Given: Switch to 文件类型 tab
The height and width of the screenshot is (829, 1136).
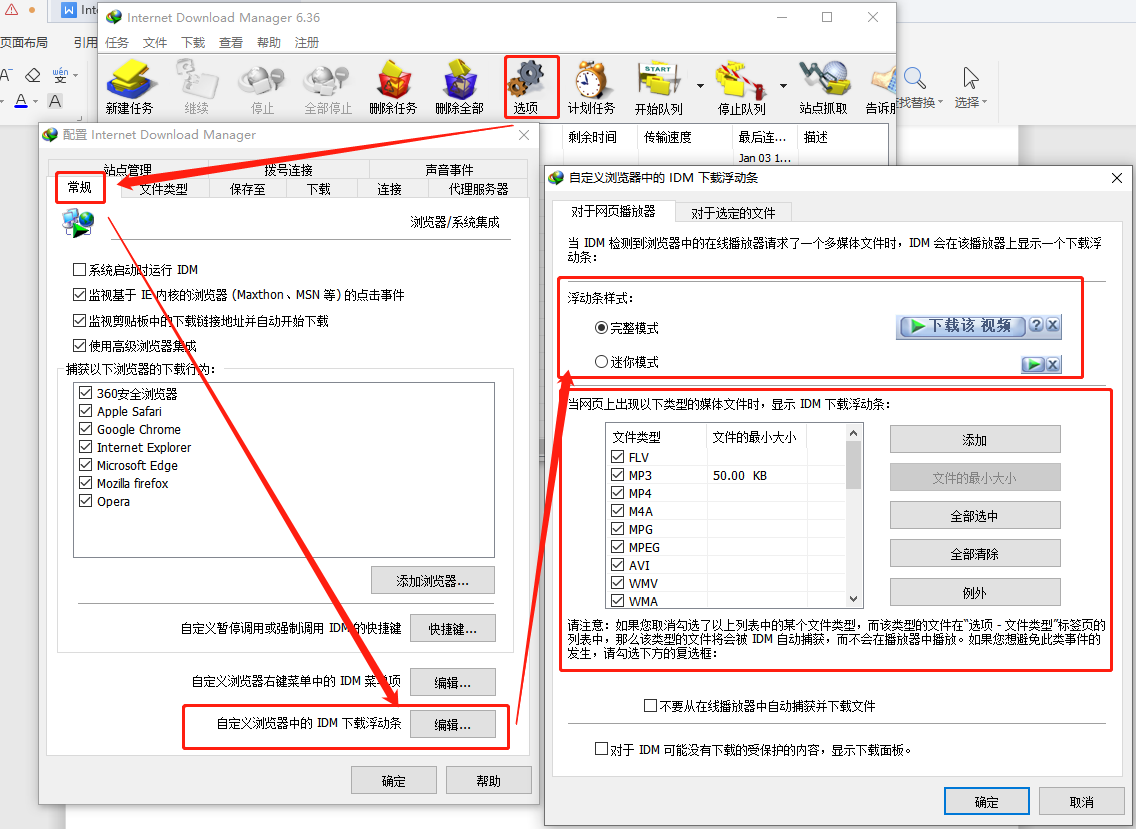Looking at the screenshot, I should click(x=164, y=189).
